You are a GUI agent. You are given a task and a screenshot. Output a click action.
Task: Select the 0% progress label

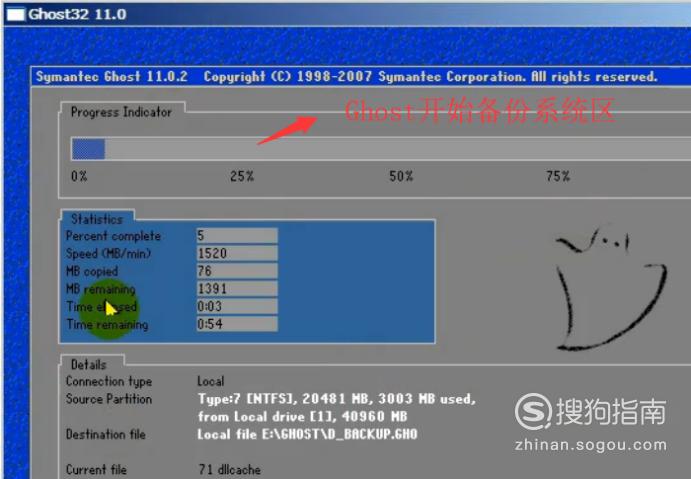click(x=79, y=176)
